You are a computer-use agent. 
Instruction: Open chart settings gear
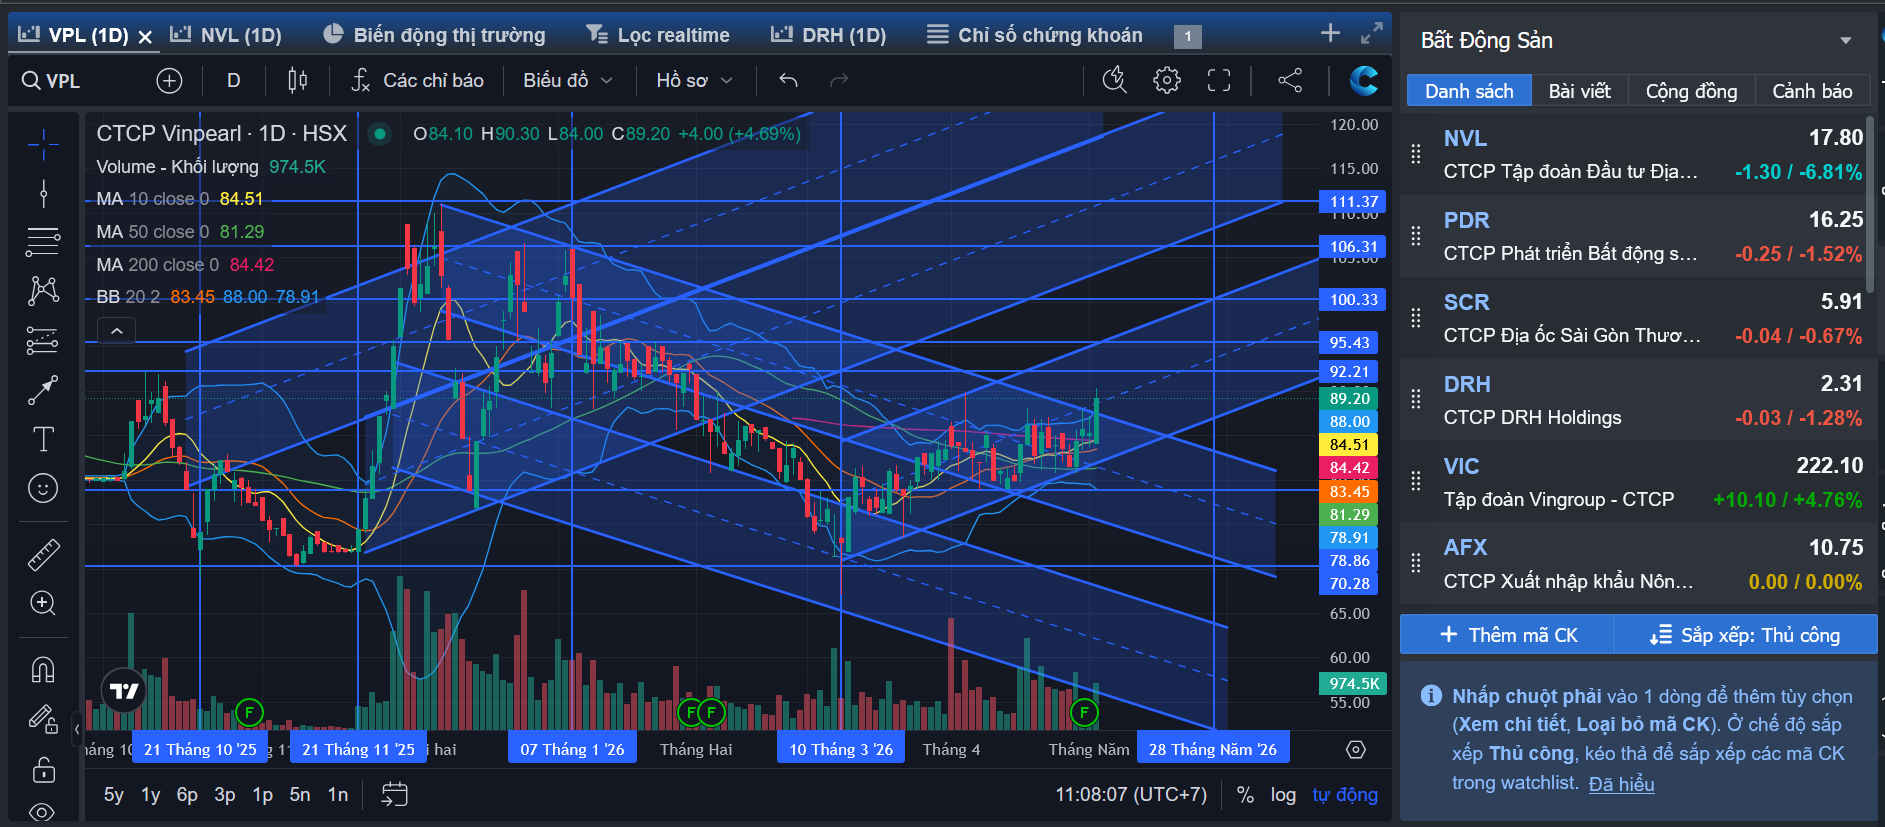[1166, 80]
